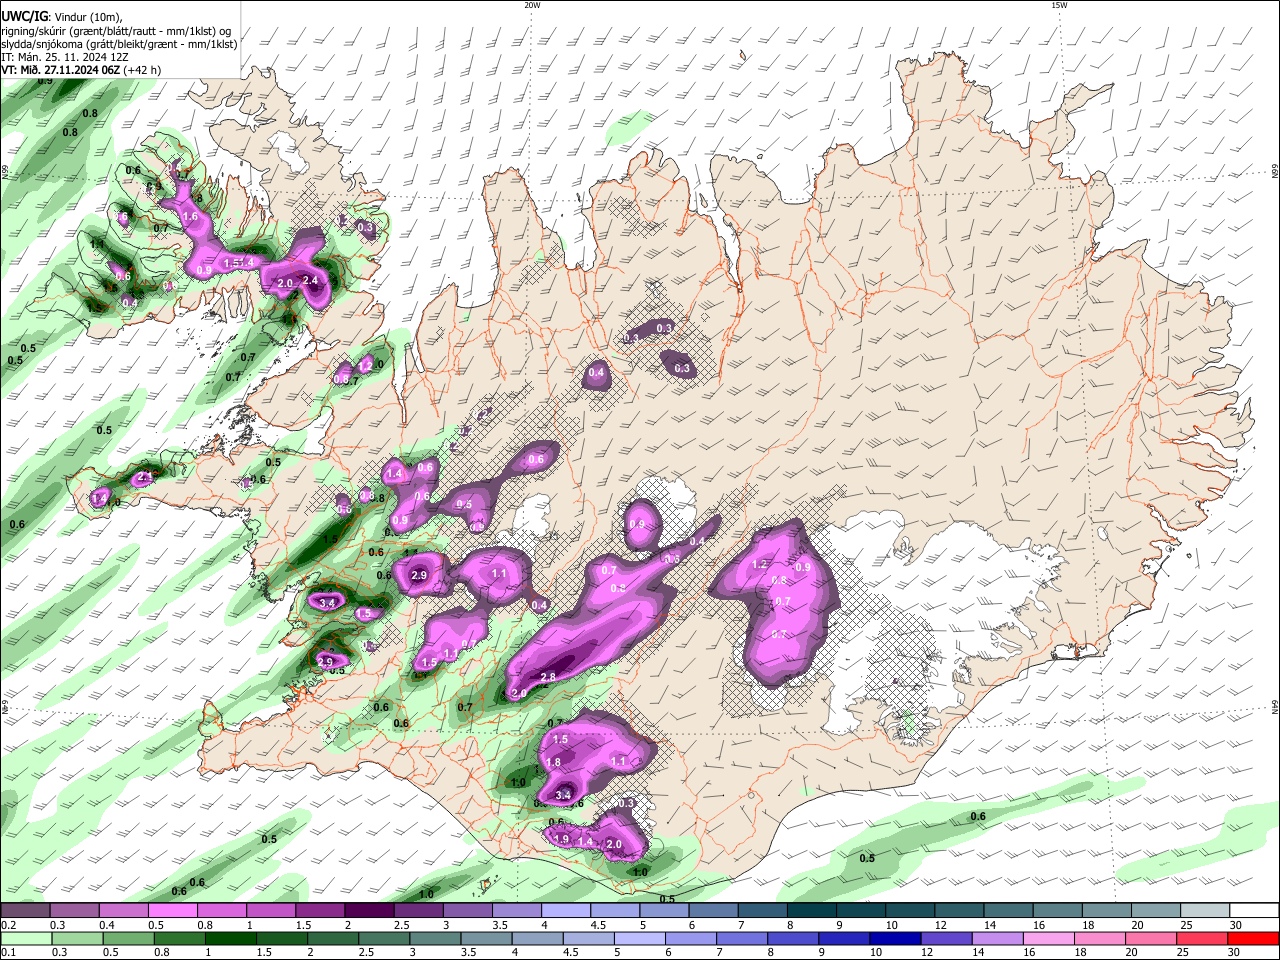Pick the bright pink snow swatch labelled 0.5
Viewport: 1280px width, 960px height.
click(x=172, y=911)
